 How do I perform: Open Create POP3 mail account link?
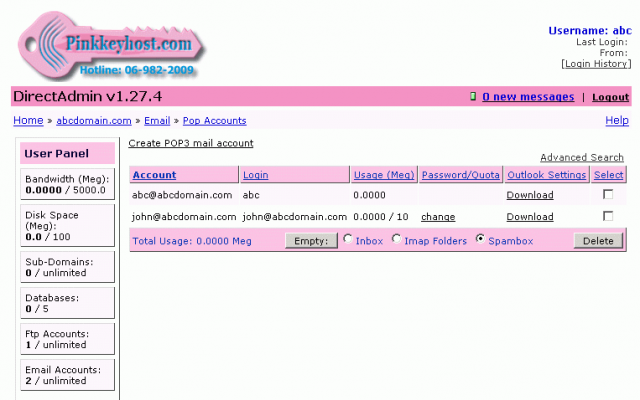pos(190,144)
